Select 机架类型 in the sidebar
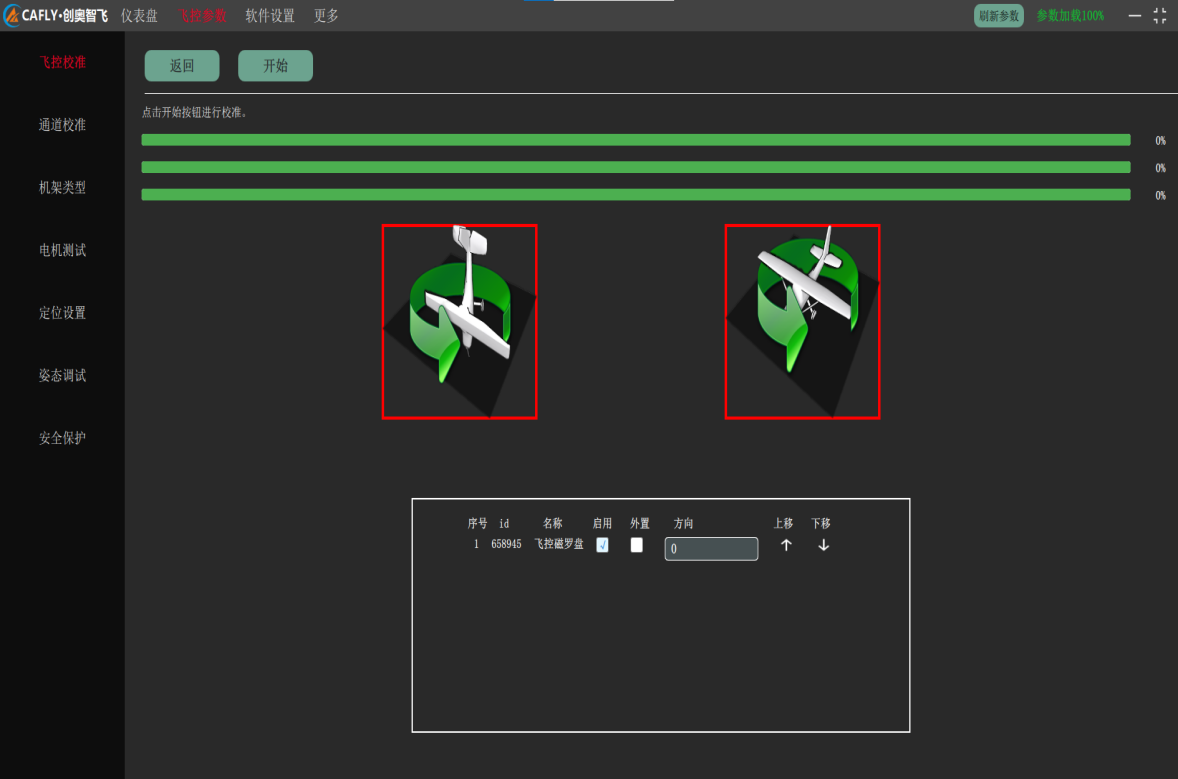The height and width of the screenshot is (779, 1178). click(x=62, y=187)
